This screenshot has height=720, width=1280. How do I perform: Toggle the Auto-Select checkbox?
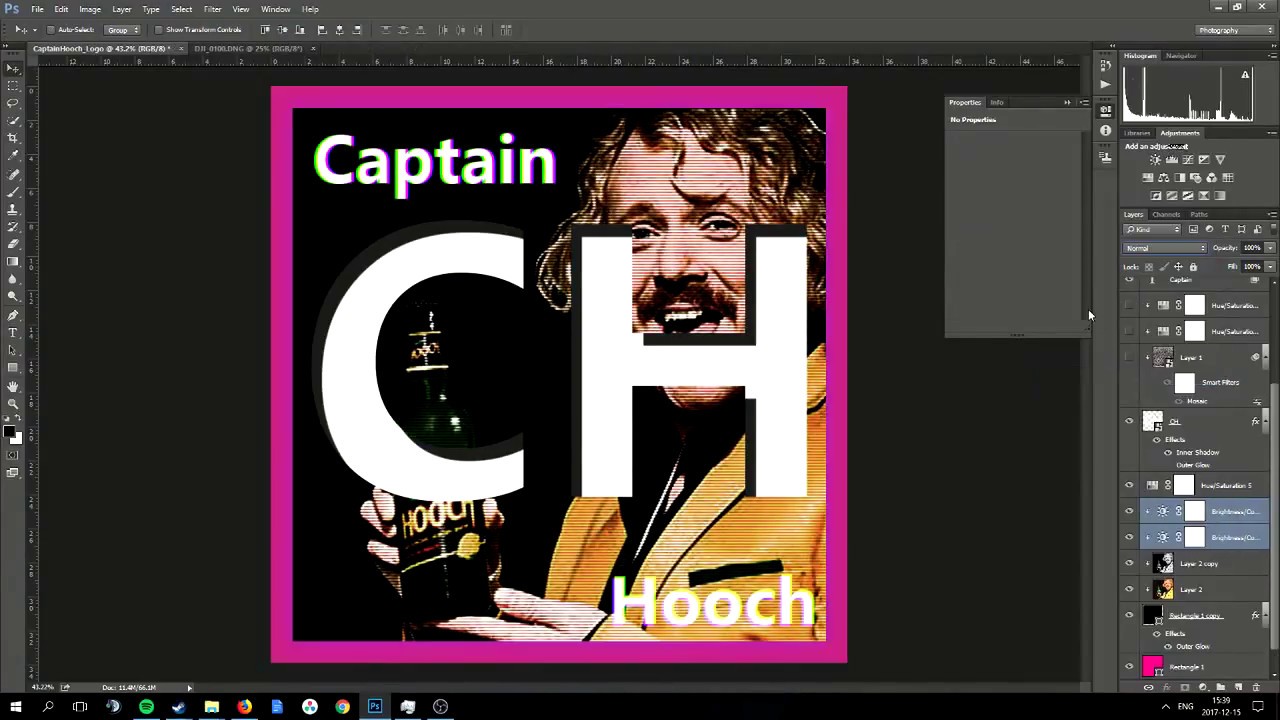pos(50,30)
